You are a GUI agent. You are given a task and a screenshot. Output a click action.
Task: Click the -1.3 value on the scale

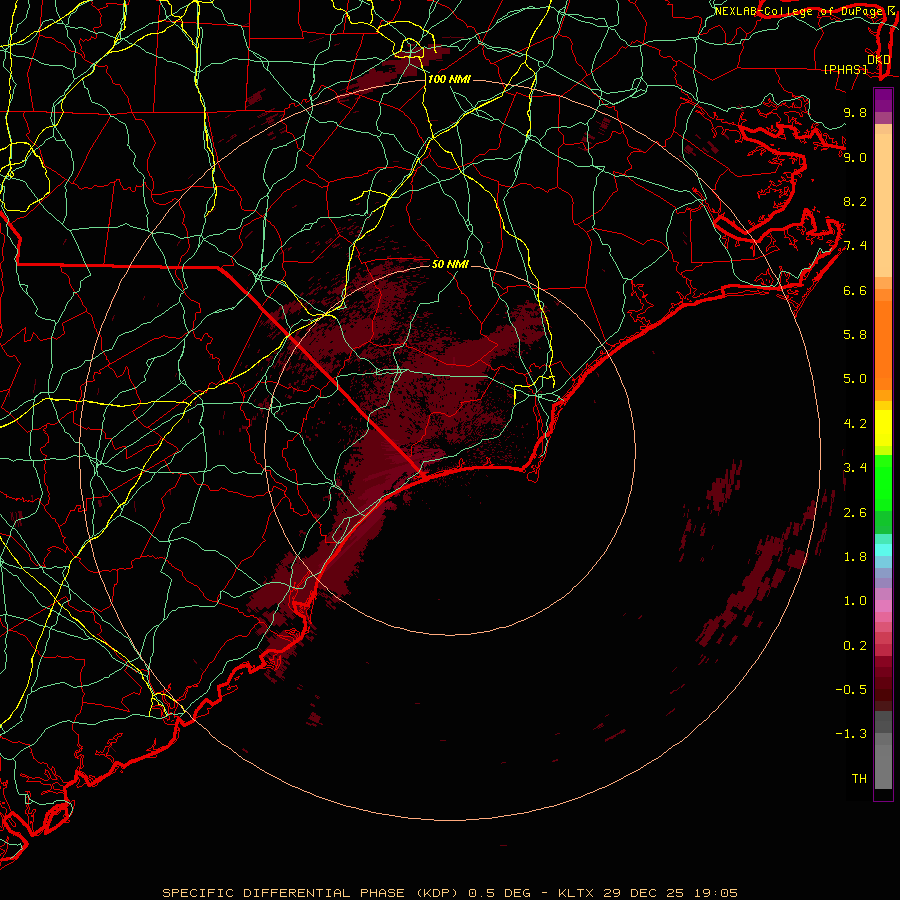851,734
